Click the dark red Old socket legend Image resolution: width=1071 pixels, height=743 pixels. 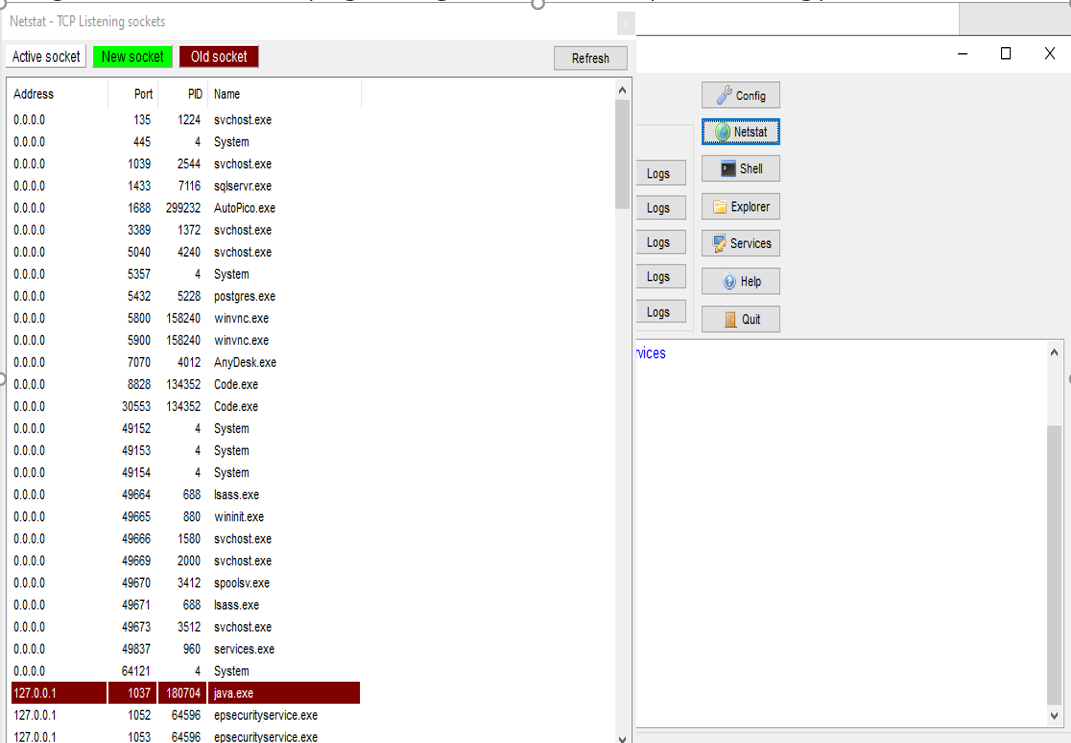[x=219, y=57]
